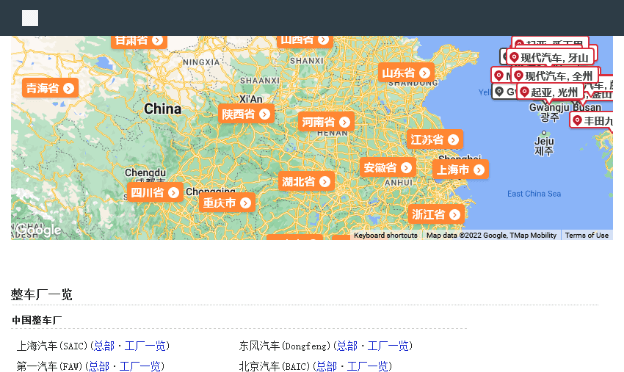Select the 现代汽车, 全州 map pin
The width and height of the screenshot is (624, 372).
pos(555,76)
